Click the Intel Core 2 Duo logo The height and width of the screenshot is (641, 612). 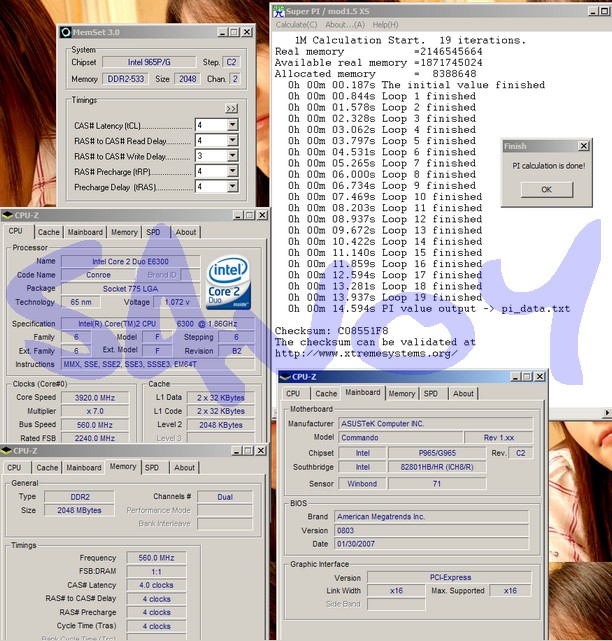(228, 283)
